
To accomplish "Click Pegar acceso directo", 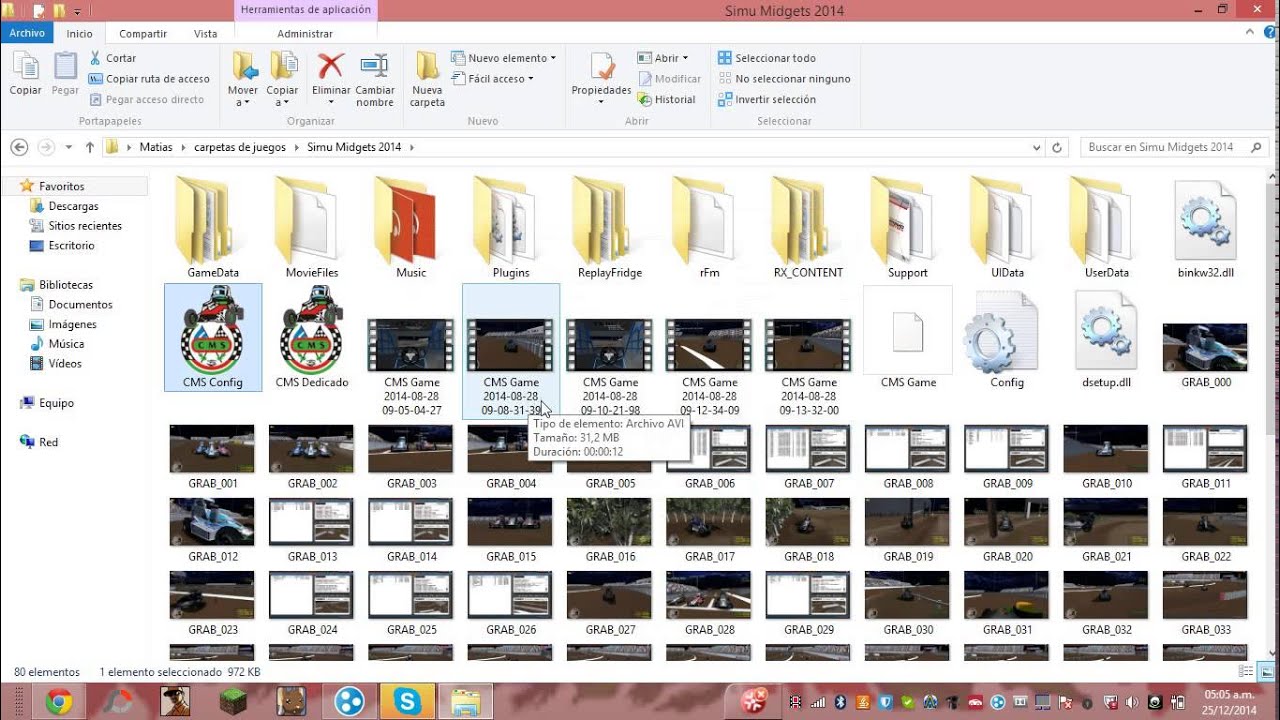I will point(147,99).
